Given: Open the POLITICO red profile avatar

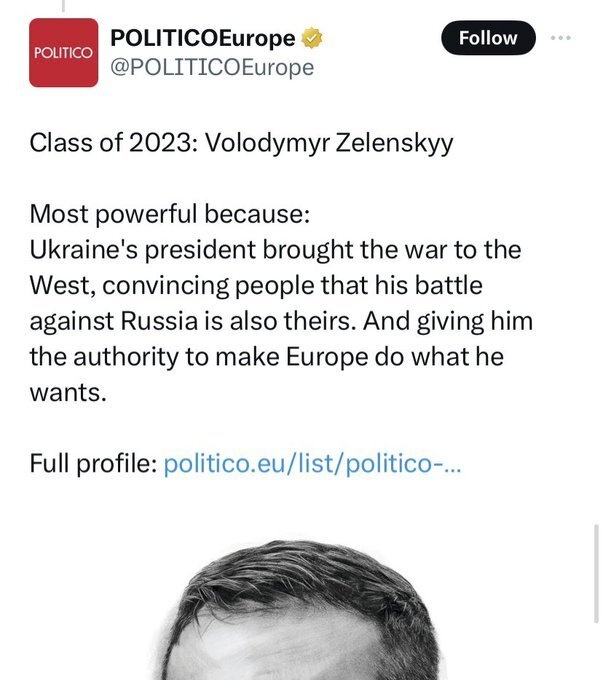Looking at the screenshot, I should point(63,52).
